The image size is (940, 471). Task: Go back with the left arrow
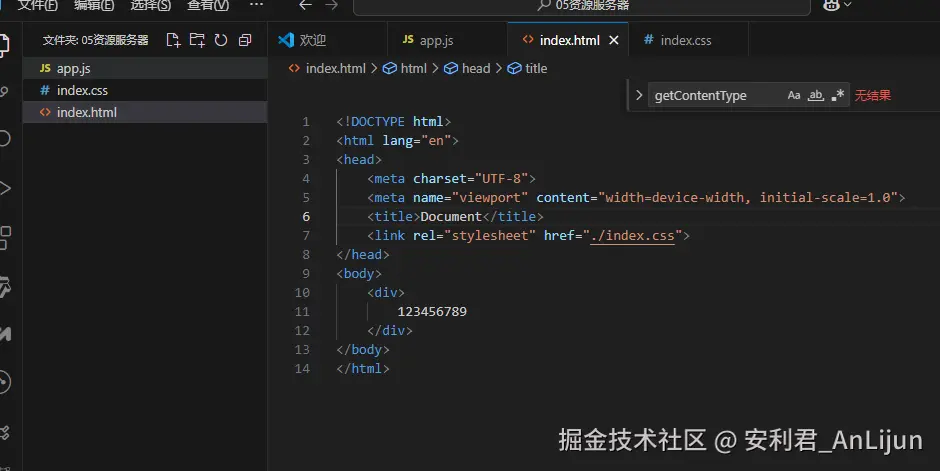point(306,5)
